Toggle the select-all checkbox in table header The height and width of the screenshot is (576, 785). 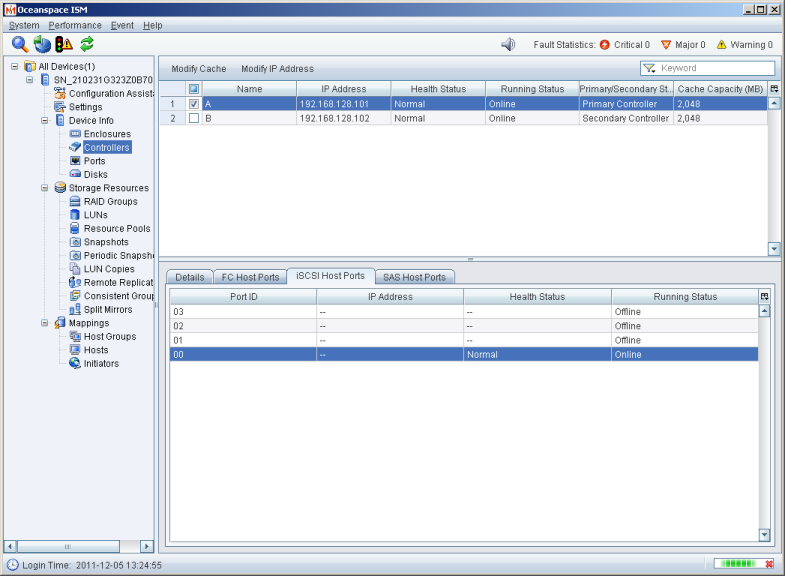pyautogui.click(x=194, y=89)
